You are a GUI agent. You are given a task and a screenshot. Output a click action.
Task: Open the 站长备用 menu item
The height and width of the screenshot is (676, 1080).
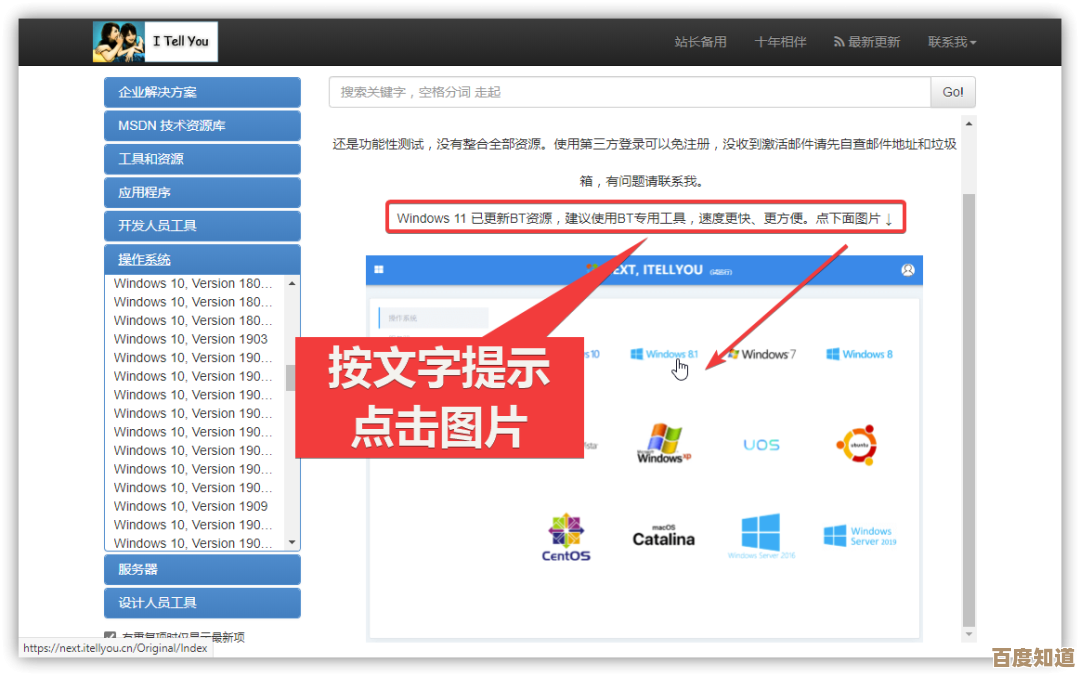click(x=700, y=42)
